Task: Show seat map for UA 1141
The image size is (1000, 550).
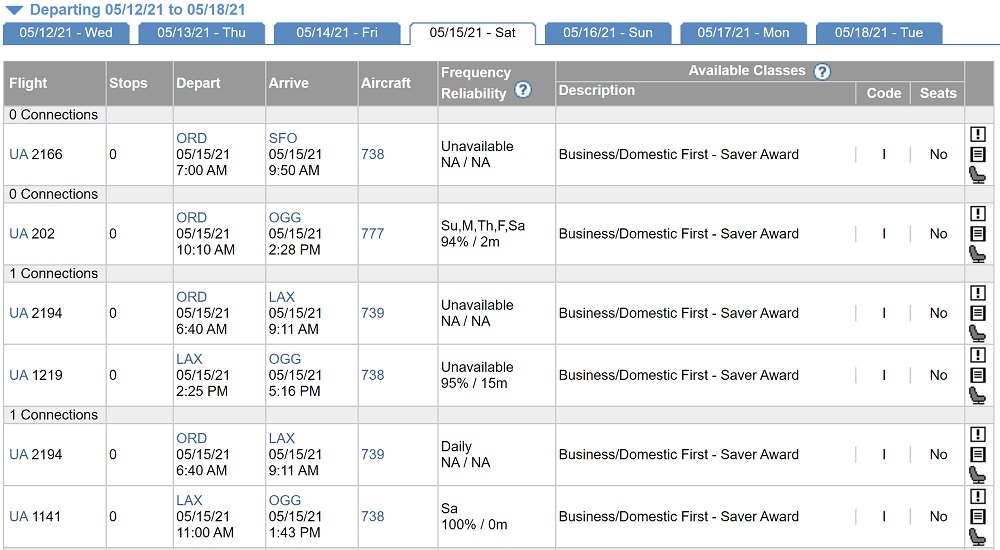Action: [978, 537]
